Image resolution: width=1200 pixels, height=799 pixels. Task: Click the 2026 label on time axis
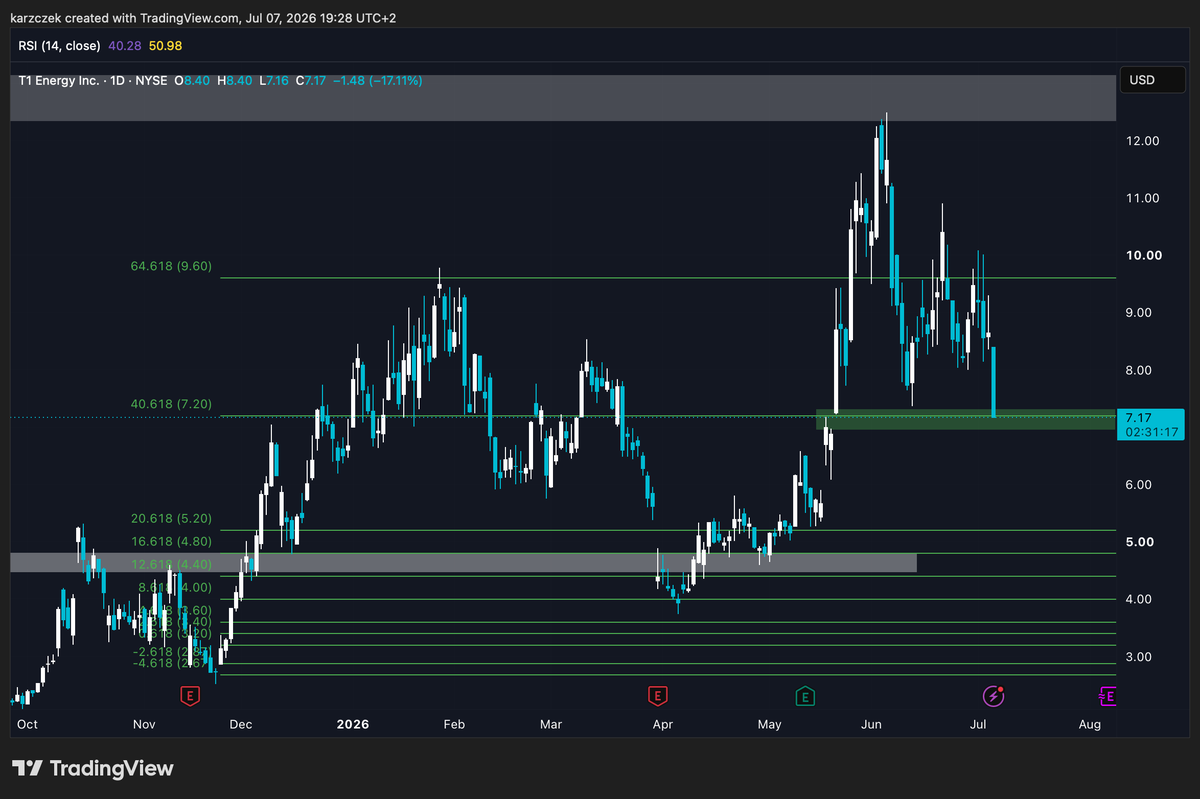[x=352, y=724]
